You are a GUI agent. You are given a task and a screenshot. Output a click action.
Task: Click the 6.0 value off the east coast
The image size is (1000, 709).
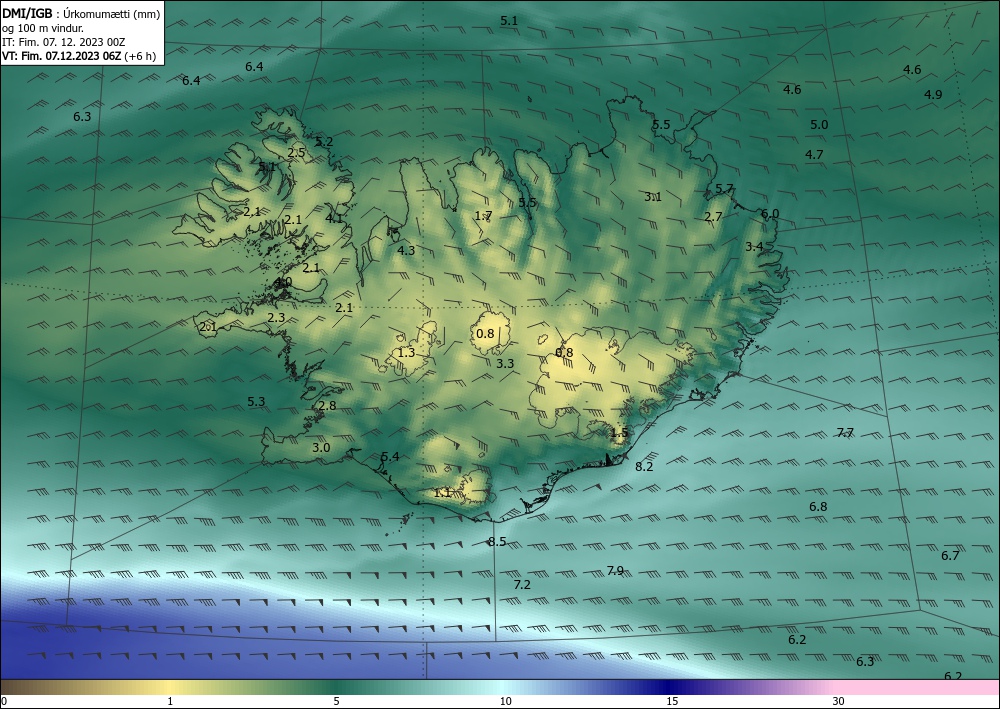click(770, 214)
